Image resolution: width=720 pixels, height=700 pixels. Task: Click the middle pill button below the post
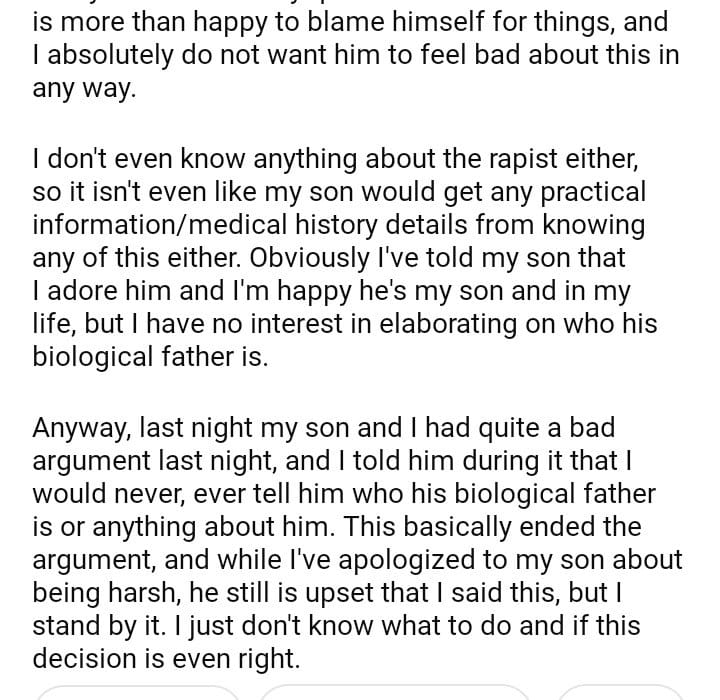pyautogui.click(x=394, y=691)
